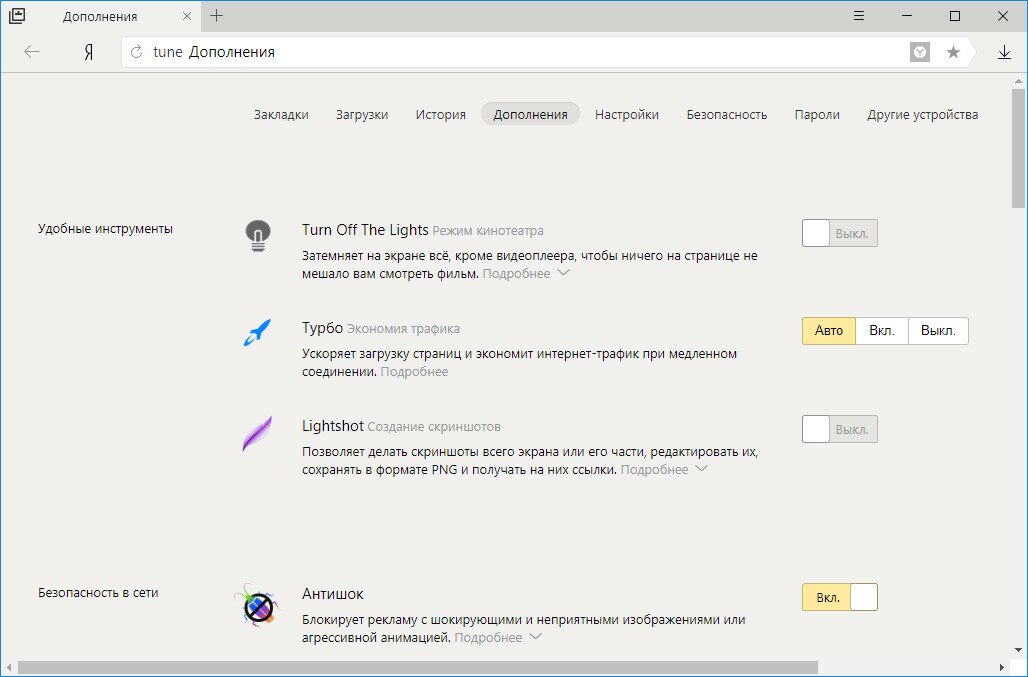Set Турбо mode to Выкл.
Screen dimensions: 1028x677
pyautogui.click(x=938, y=331)
